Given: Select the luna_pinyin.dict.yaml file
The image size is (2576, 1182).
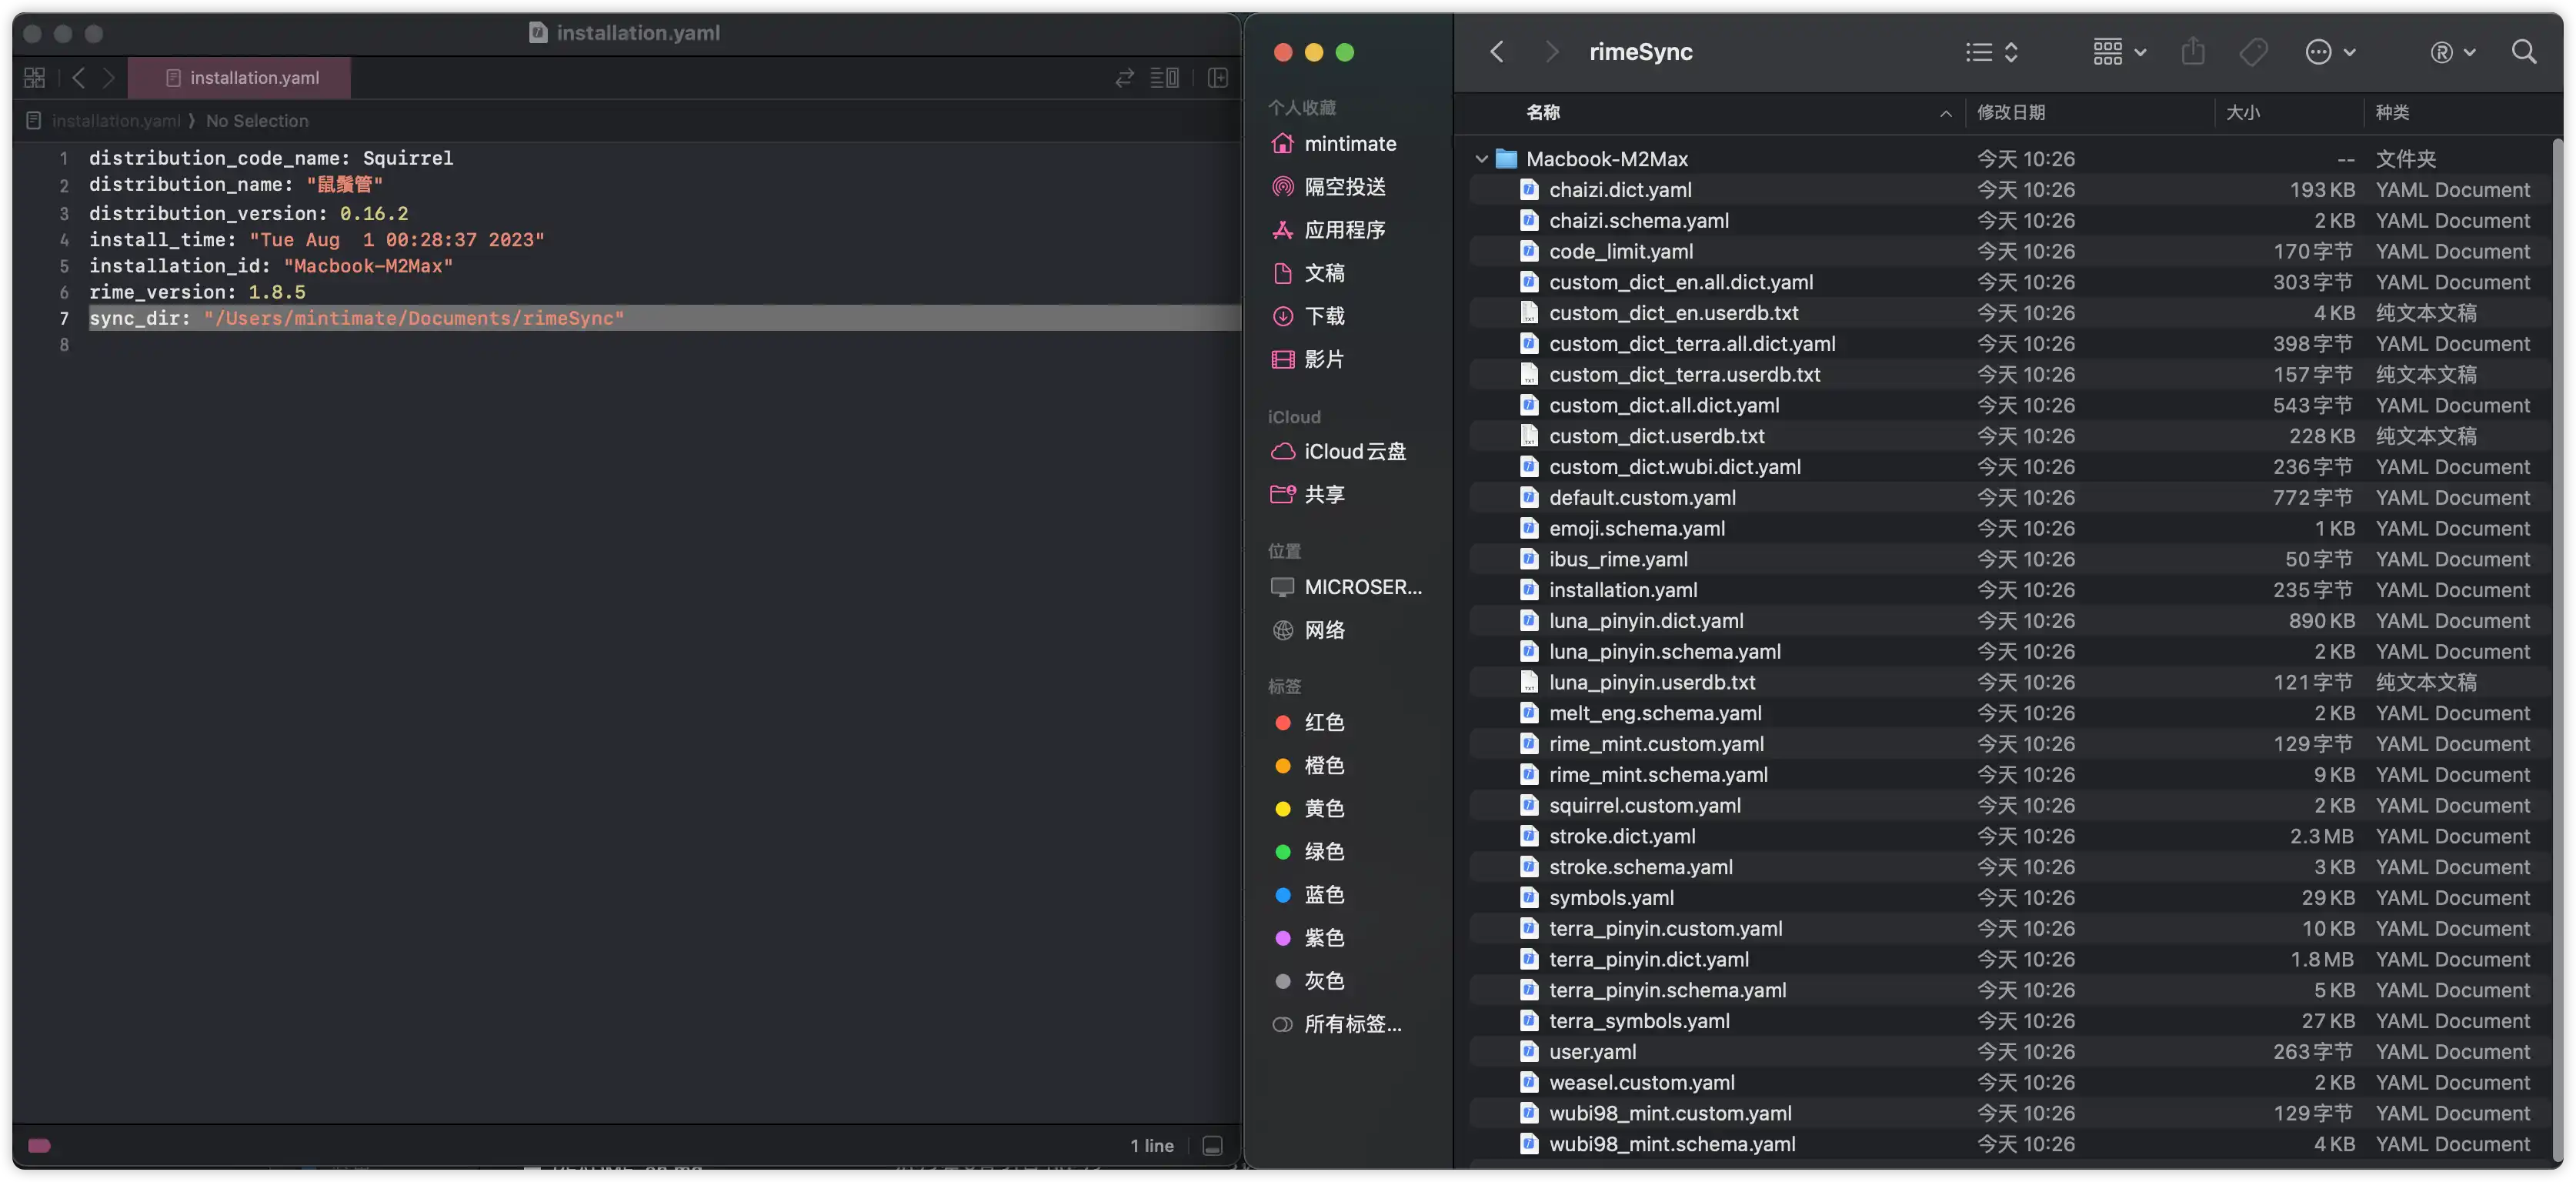Looking at the screenshot, I should click(x=2009, y=621).
